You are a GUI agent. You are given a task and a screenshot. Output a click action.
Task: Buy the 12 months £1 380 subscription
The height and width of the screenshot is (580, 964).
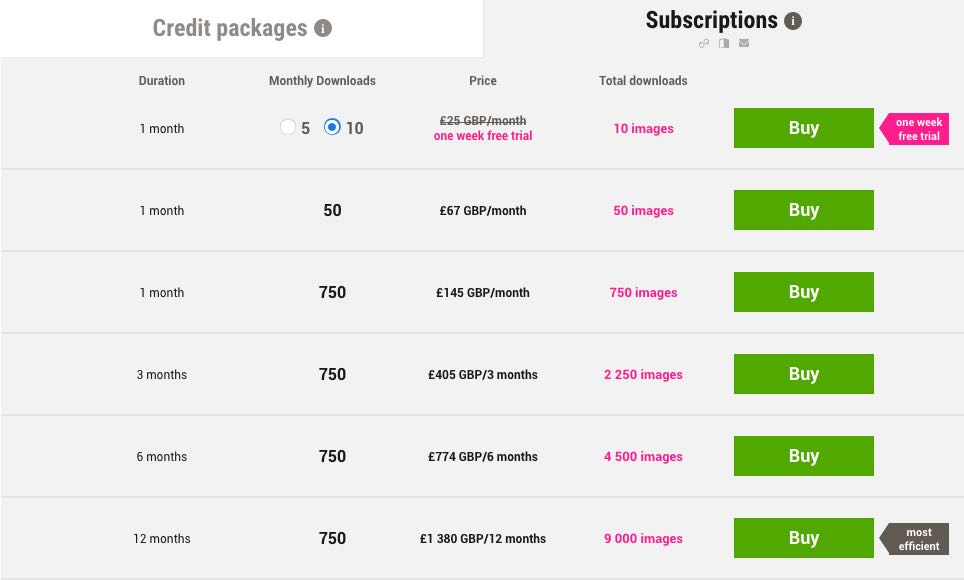[803, 538]
